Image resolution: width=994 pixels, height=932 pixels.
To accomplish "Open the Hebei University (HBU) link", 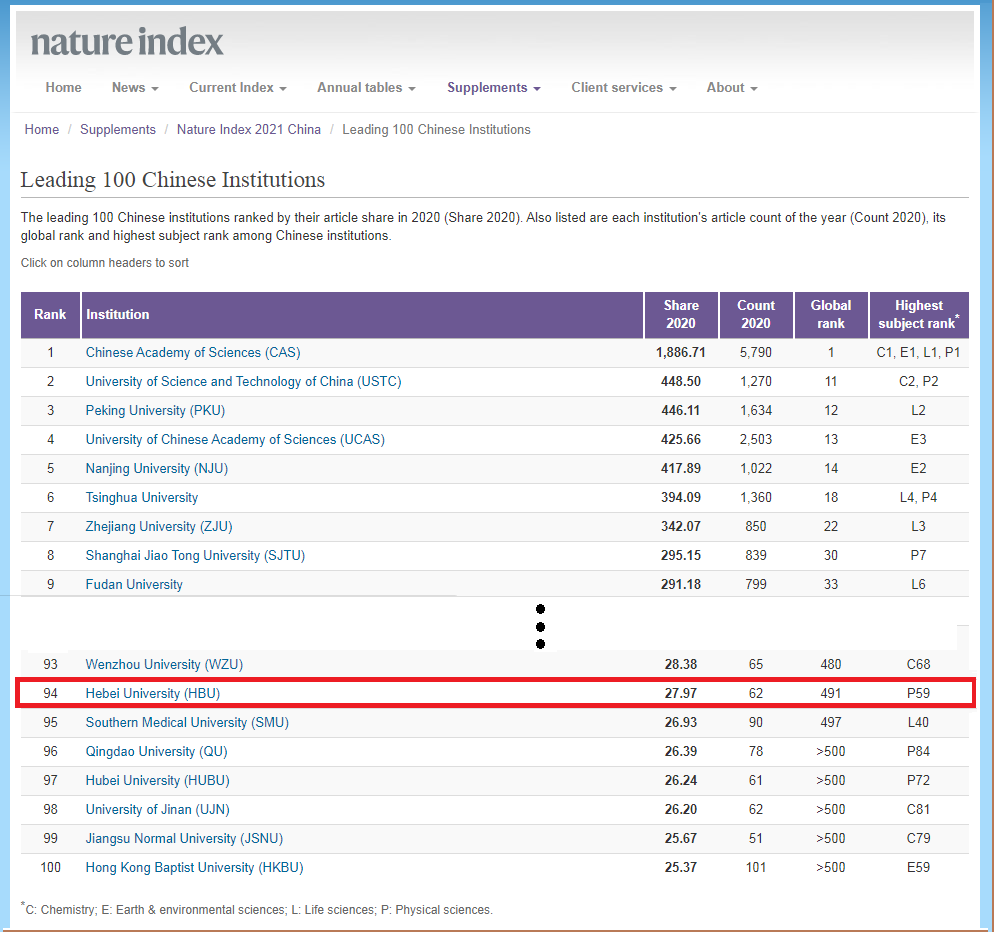I will click(153, 693).
